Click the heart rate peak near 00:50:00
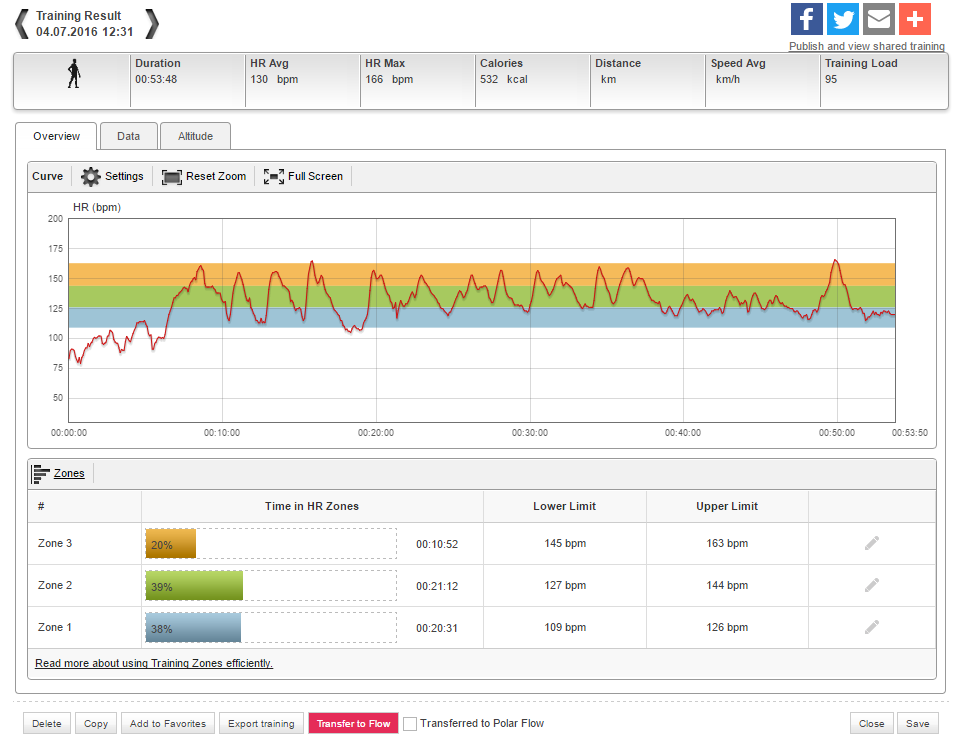 pos(836,262)
